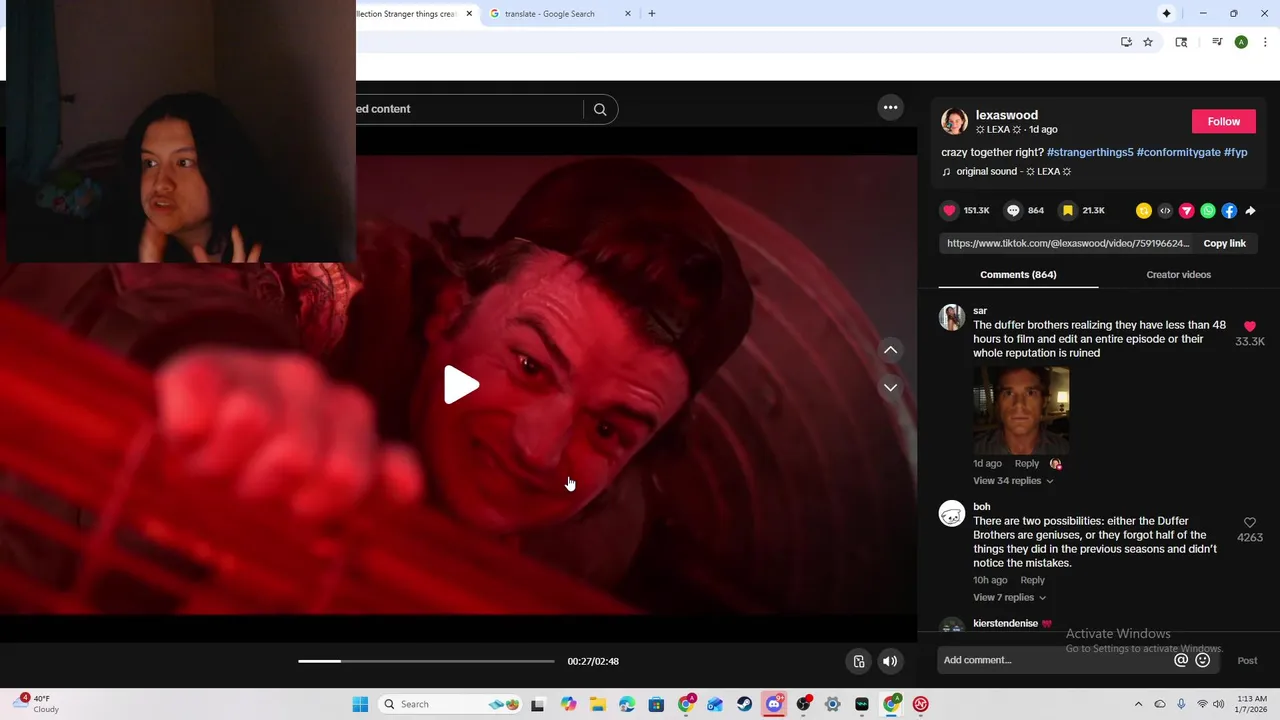Click the install/cast icon in the address bar
Screen dimensions: 1280x720
[x=1126, y=42]
